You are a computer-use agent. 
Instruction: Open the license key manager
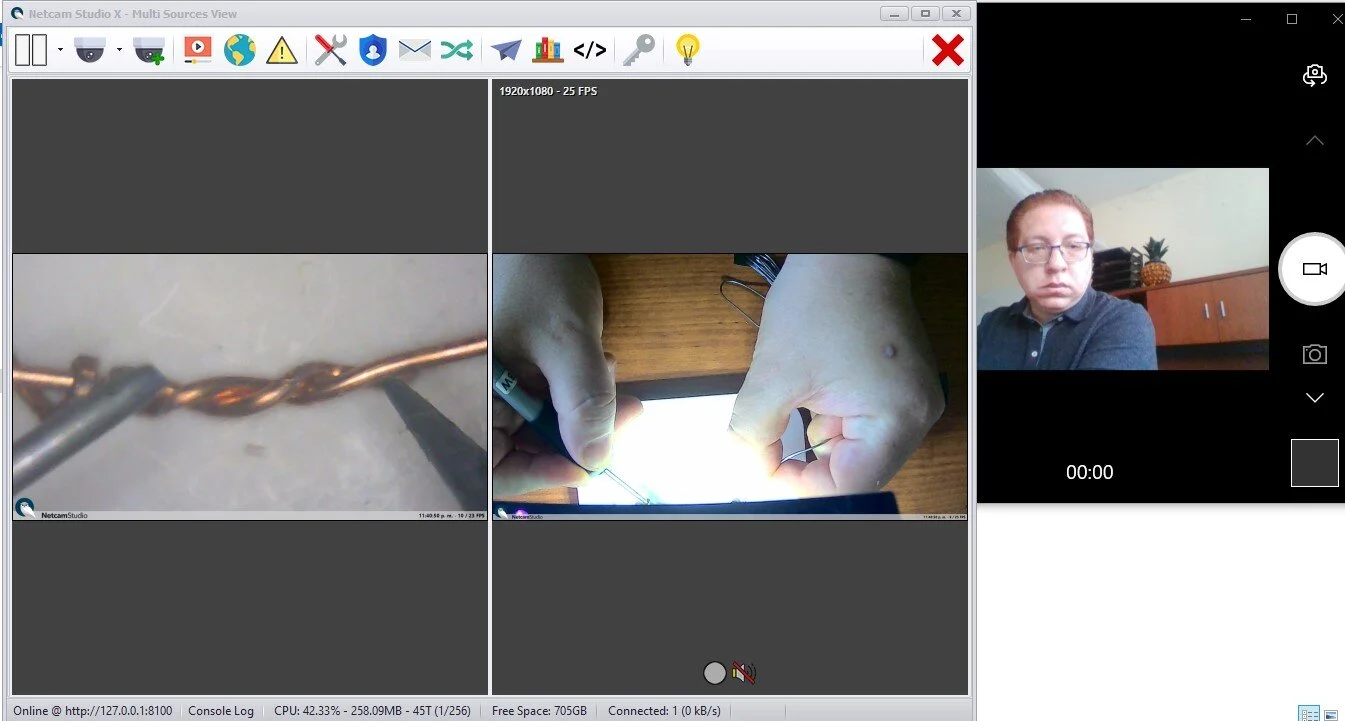coord(641,49)
